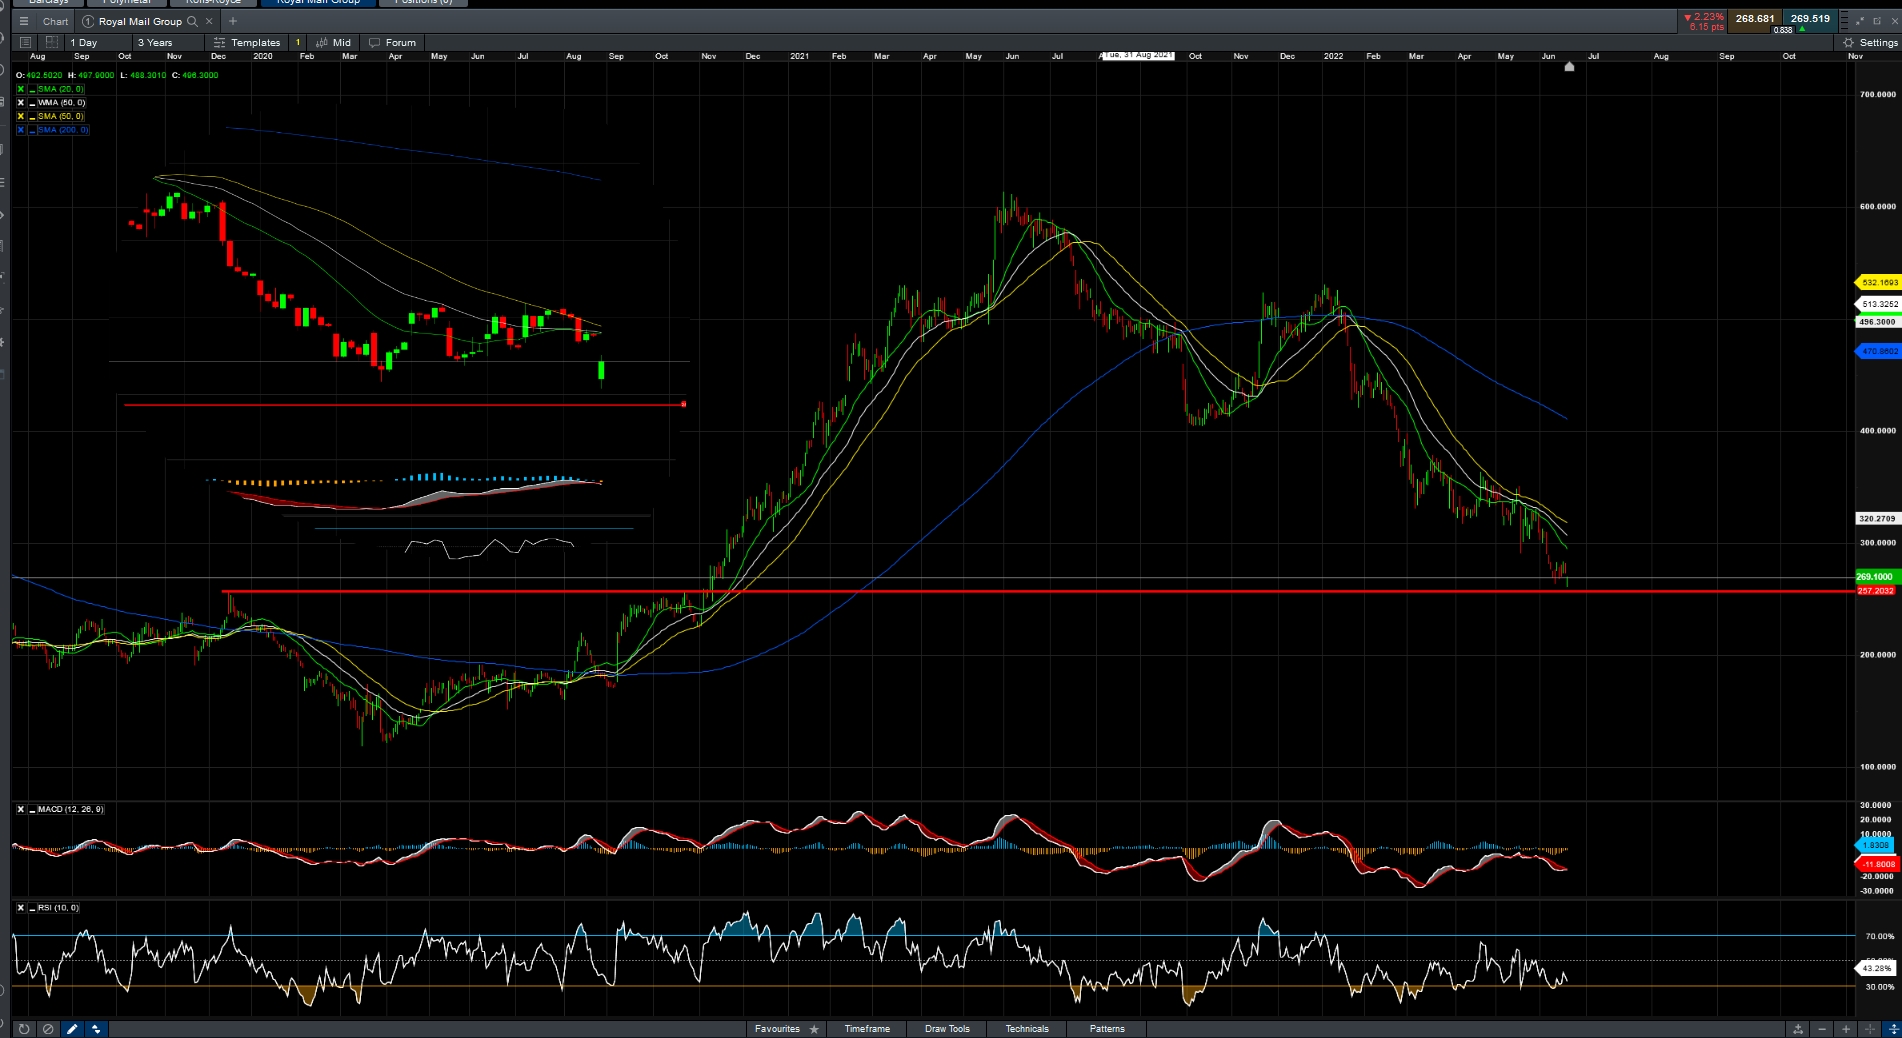Zoom out the chart with minus icon
Image resolution: width=1902 pixels, height=1038 pixels.
[x=1822, y=1029]
